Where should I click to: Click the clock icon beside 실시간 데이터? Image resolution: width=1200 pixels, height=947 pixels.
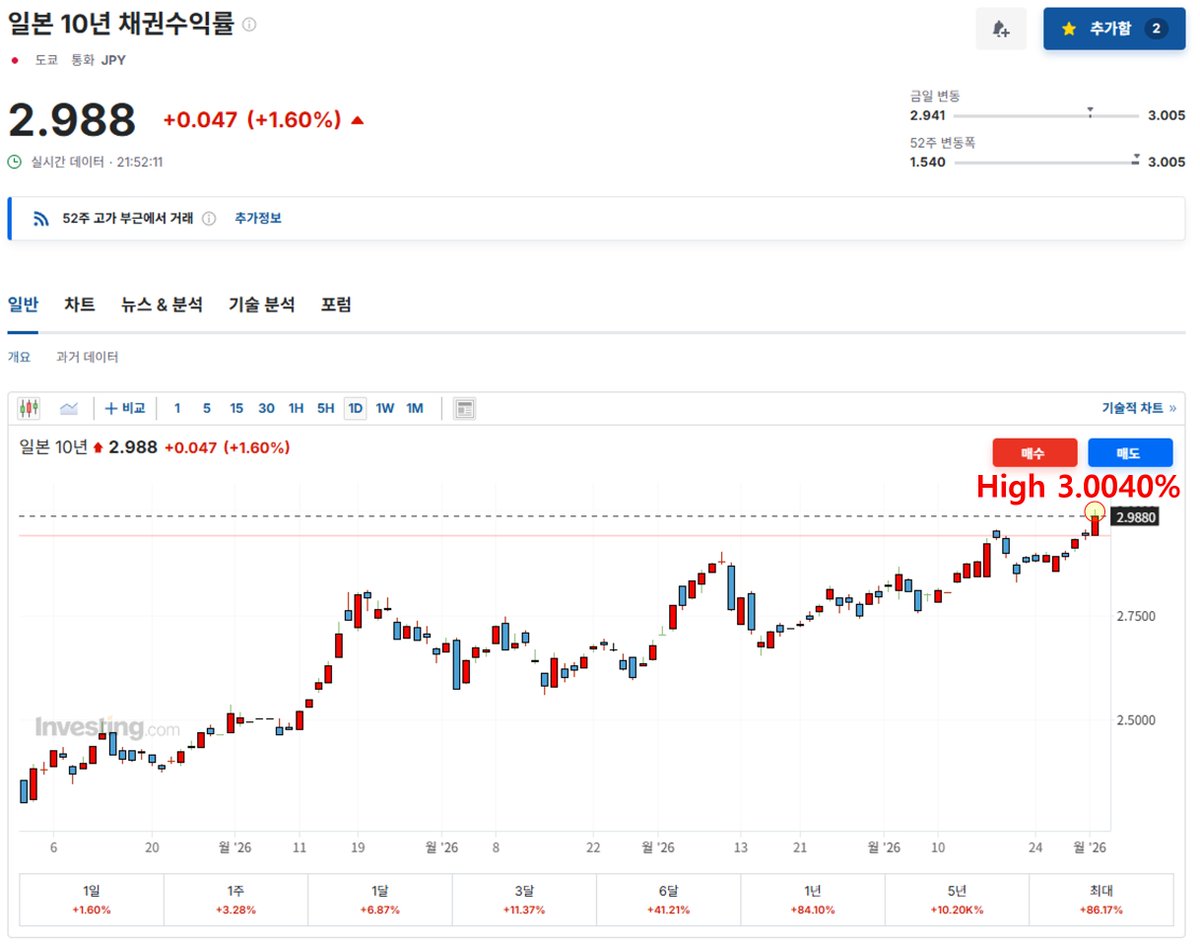coord(14,161)
